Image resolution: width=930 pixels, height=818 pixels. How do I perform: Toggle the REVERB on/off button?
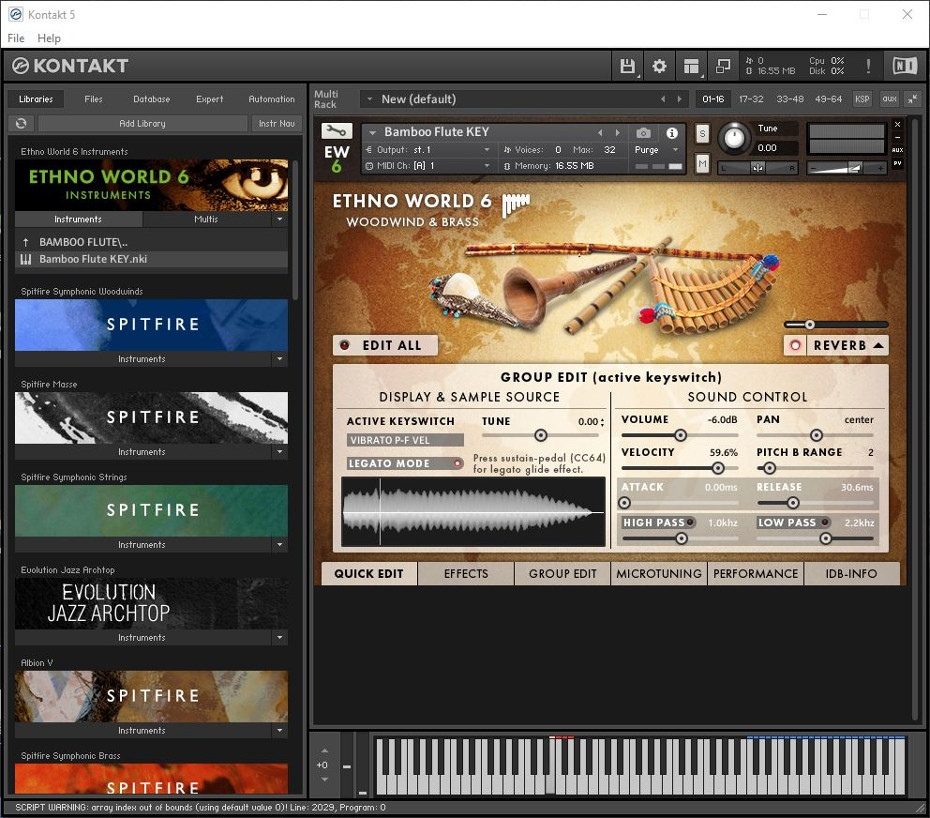click(x=795, y=345)
